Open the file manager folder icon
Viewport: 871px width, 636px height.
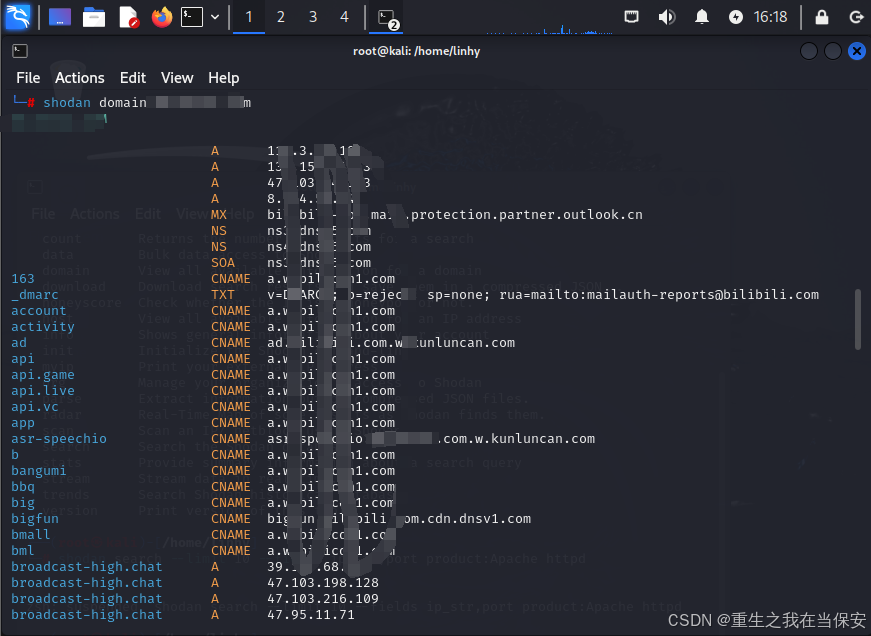pyautogui.click(x=94, y=17)
